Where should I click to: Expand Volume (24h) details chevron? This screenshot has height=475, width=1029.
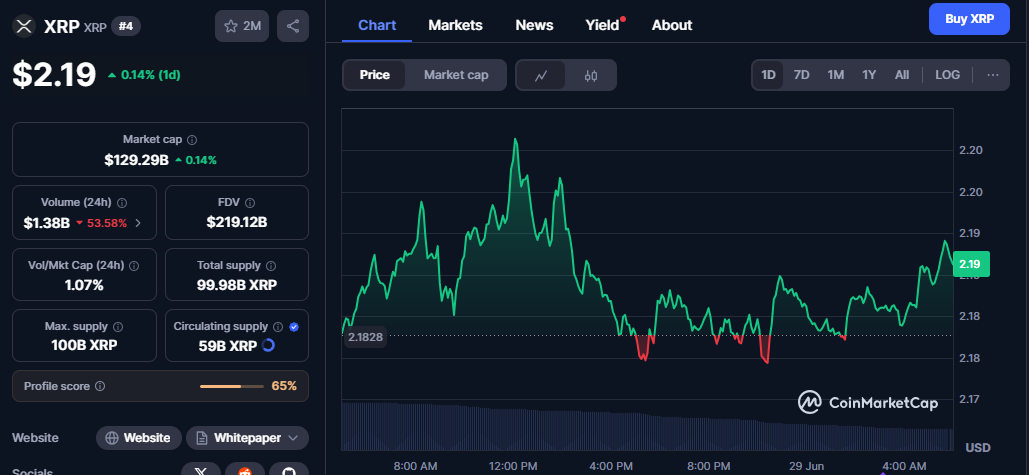point(138,223)
